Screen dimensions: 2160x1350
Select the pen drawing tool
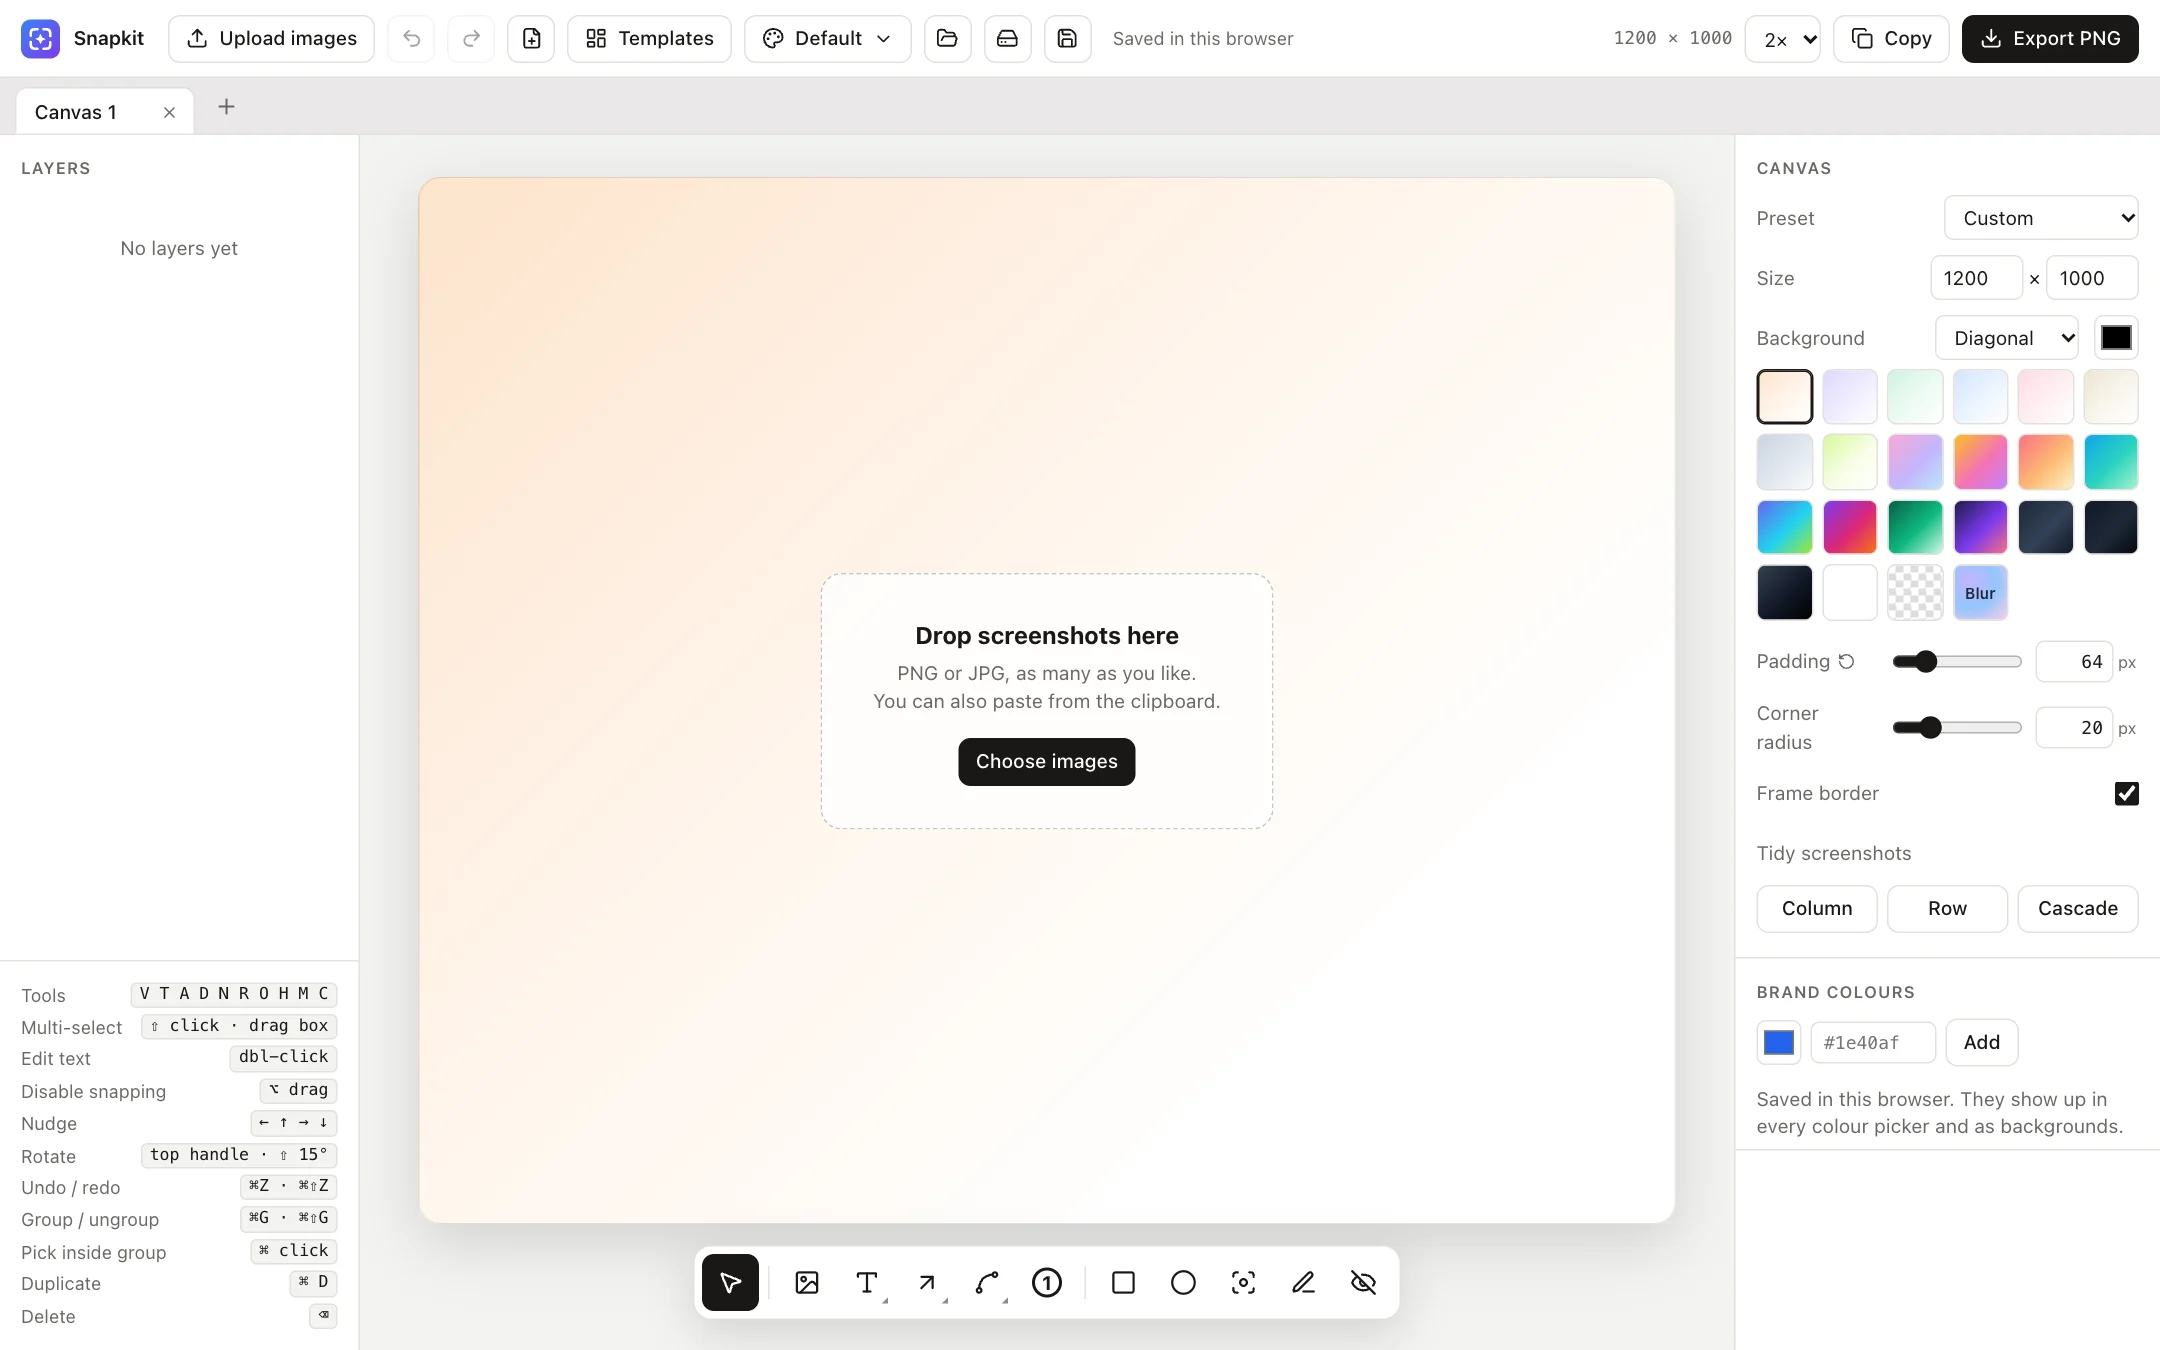click(1303, 1282)
